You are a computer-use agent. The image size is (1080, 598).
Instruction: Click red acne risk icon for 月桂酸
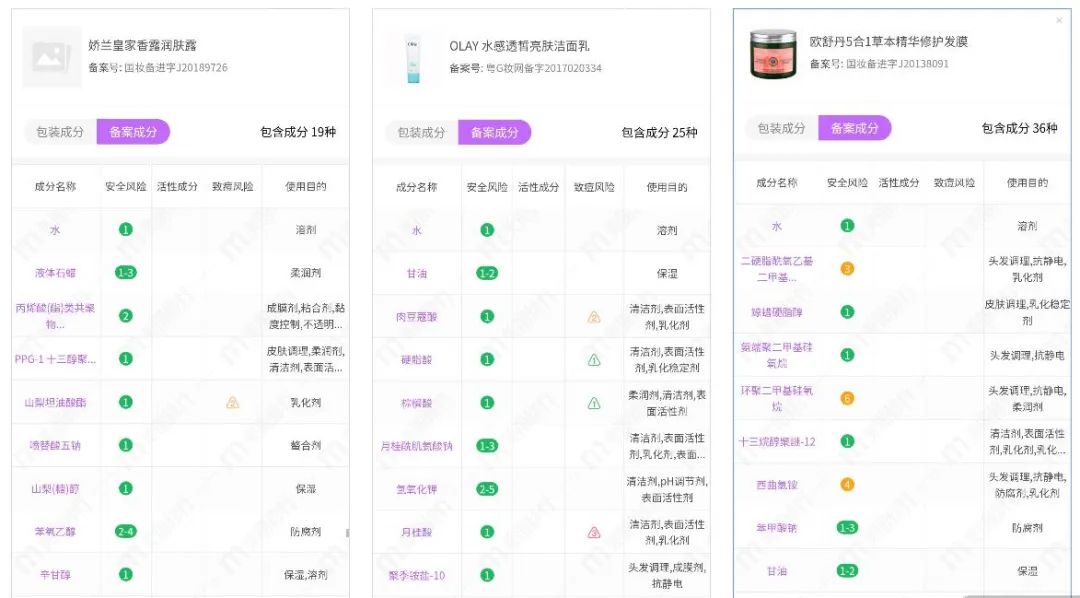(594, 532)
